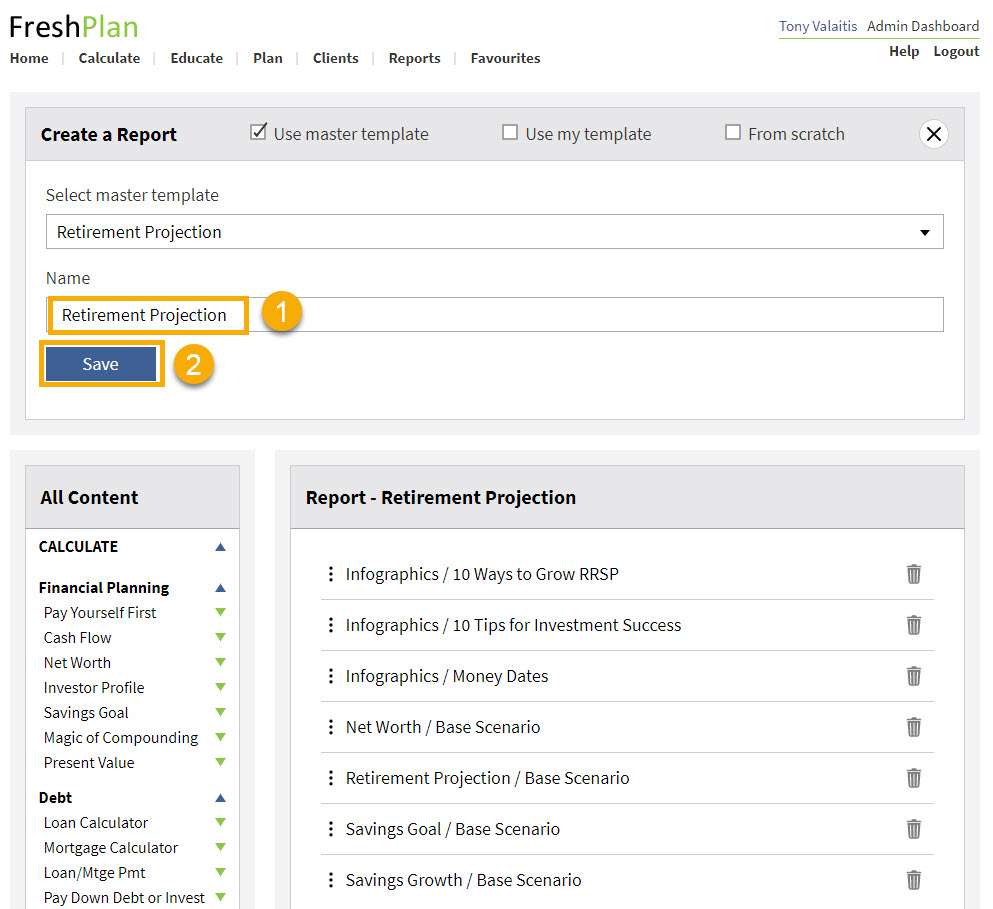Click handle dots of Savings Growth / Base Scenario
This screenshot has height=909, width=993.
[x=331, y=880]
